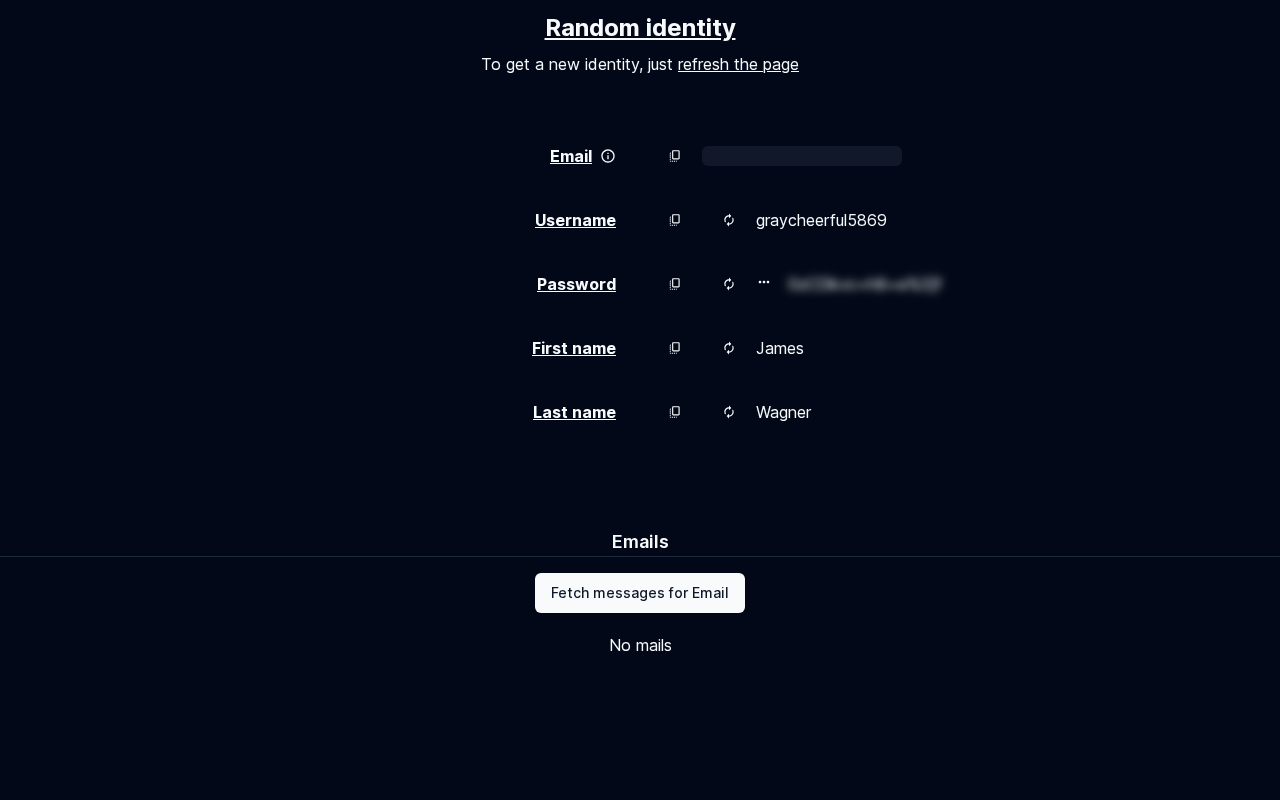Click the refresh the page link
Viewport: 1280px width, 800px height.
coord(738,64)
